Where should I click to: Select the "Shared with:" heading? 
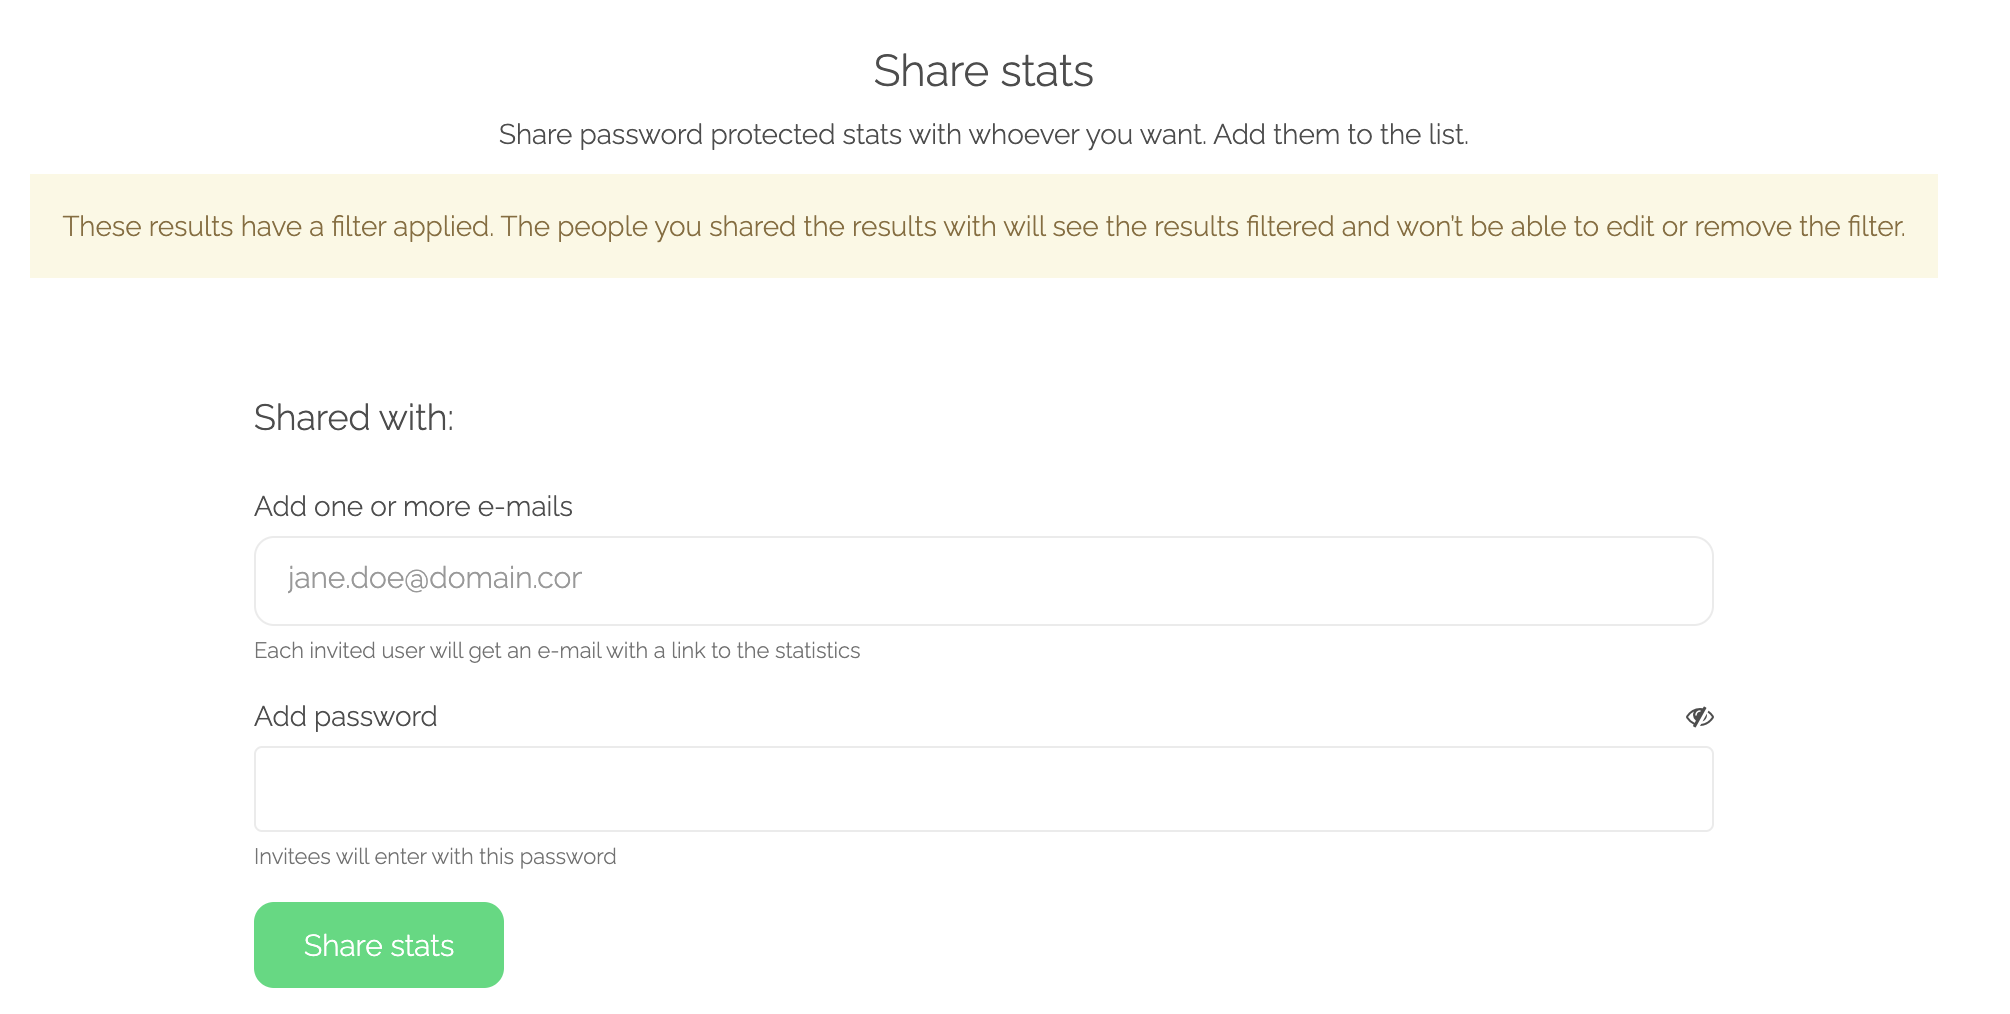354,417
